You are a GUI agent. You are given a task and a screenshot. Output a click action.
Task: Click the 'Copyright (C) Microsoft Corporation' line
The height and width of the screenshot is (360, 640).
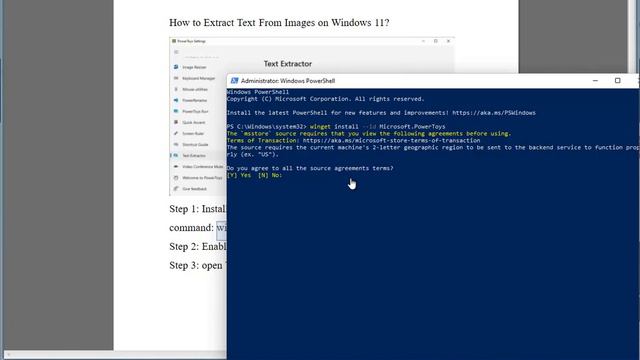(326, 99)
